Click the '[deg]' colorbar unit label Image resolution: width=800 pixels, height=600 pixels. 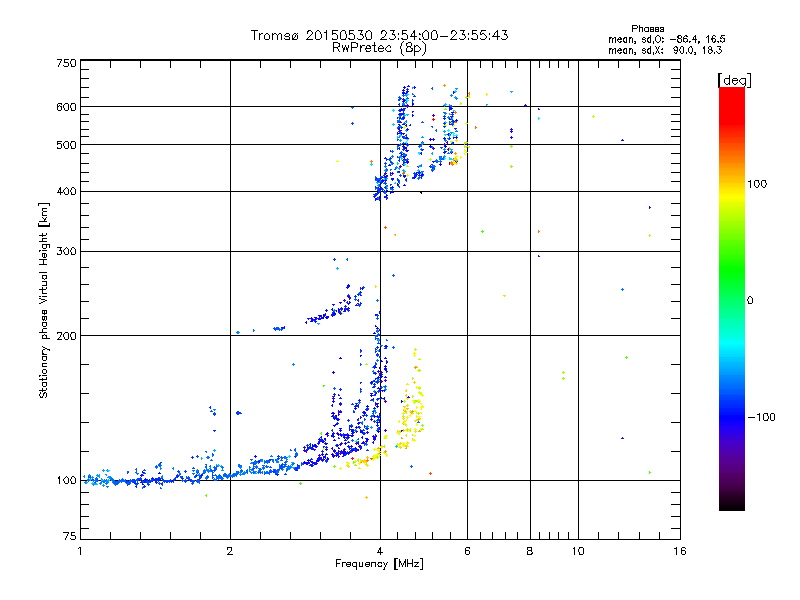(734, 80)
